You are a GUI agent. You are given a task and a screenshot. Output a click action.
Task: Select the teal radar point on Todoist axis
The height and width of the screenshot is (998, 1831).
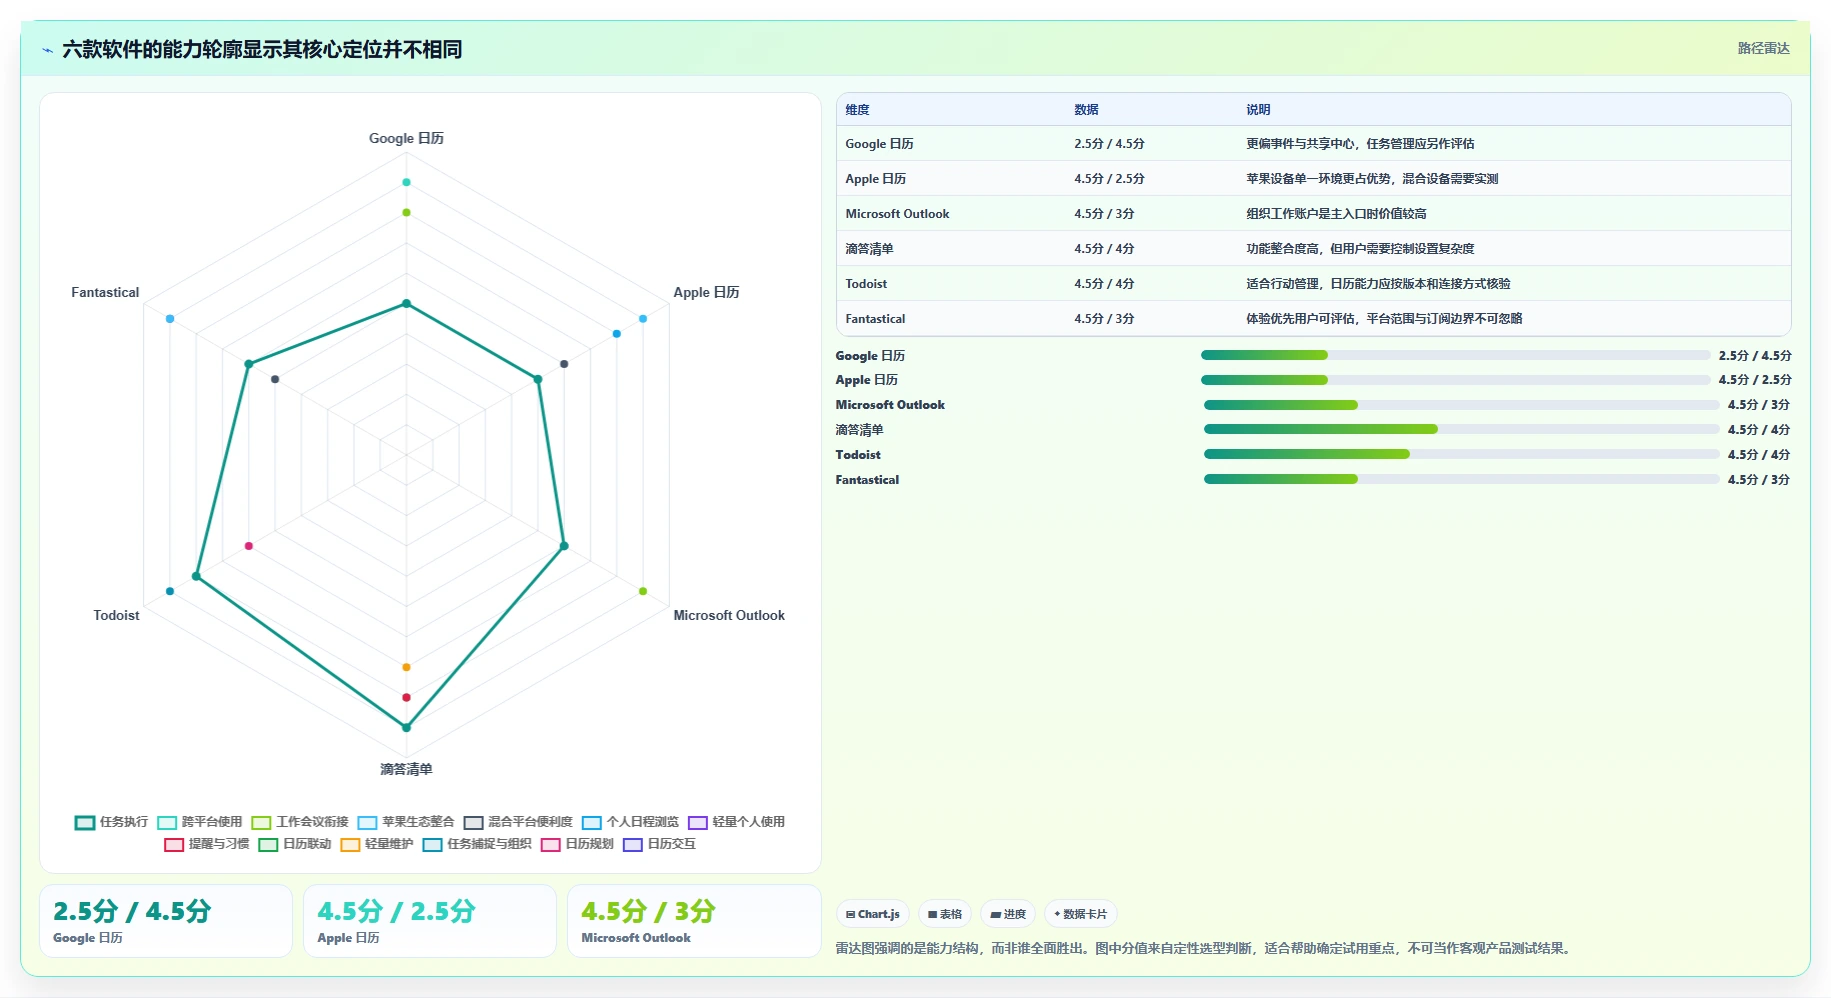(196, 576)
